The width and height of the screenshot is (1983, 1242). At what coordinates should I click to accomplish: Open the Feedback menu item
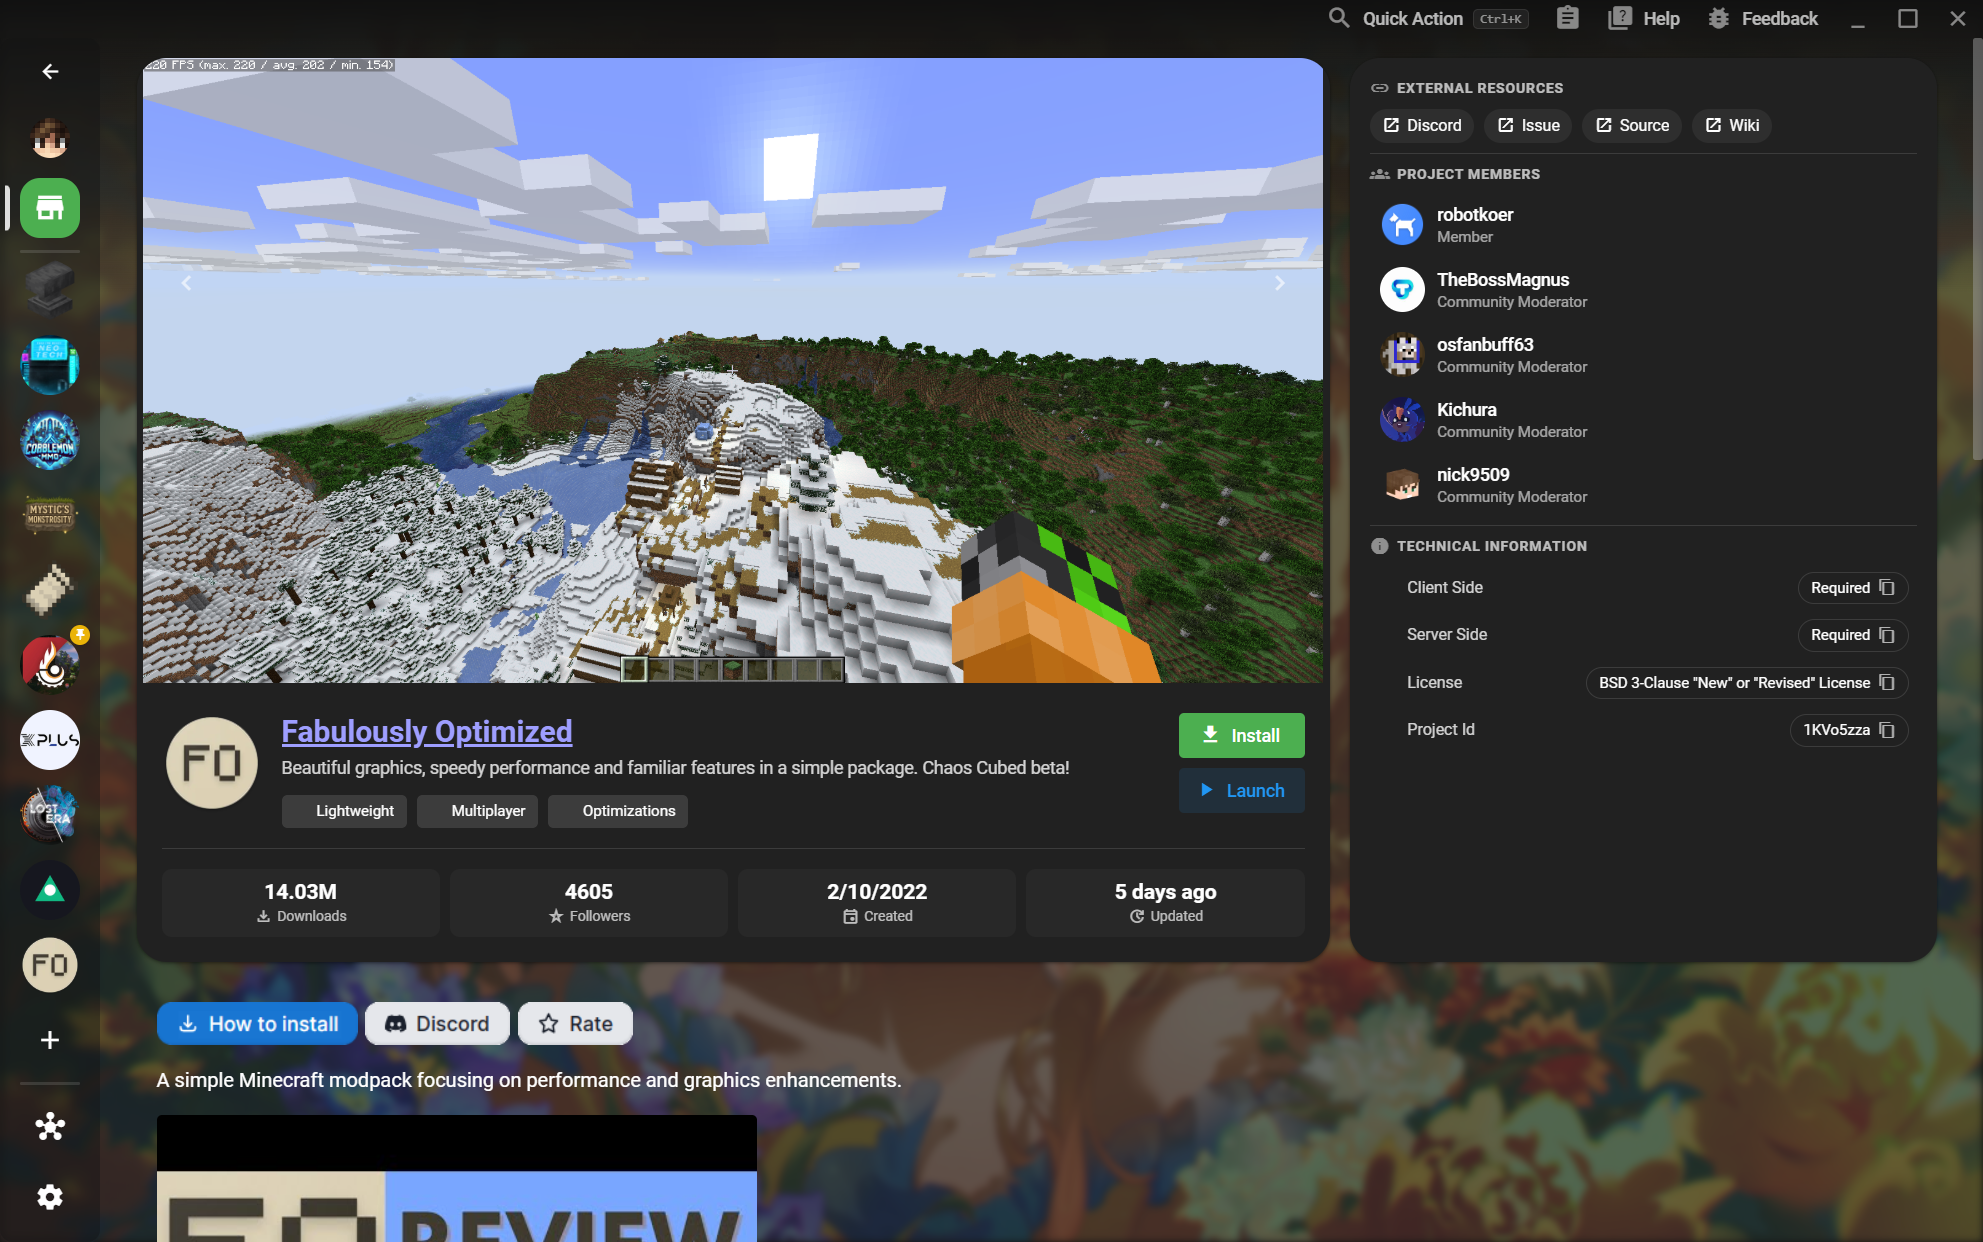(1762, 18)
